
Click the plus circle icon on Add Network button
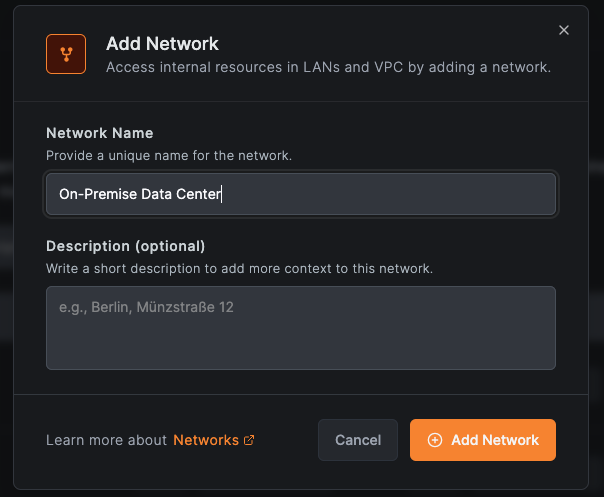click(434, 440)
